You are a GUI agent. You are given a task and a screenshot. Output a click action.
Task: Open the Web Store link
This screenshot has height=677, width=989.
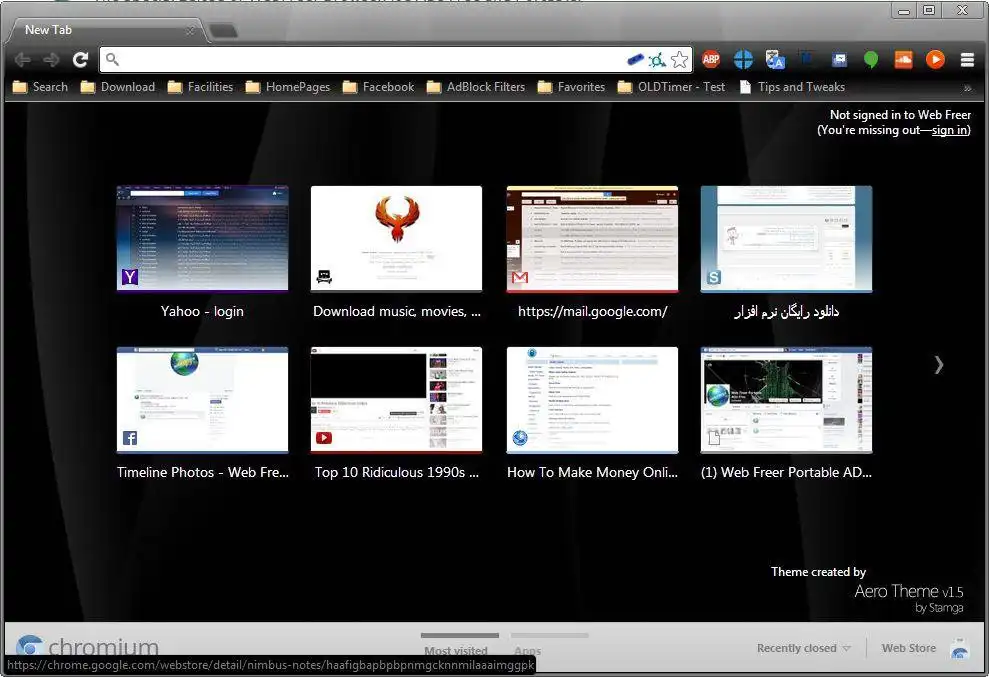click(908, 648)
